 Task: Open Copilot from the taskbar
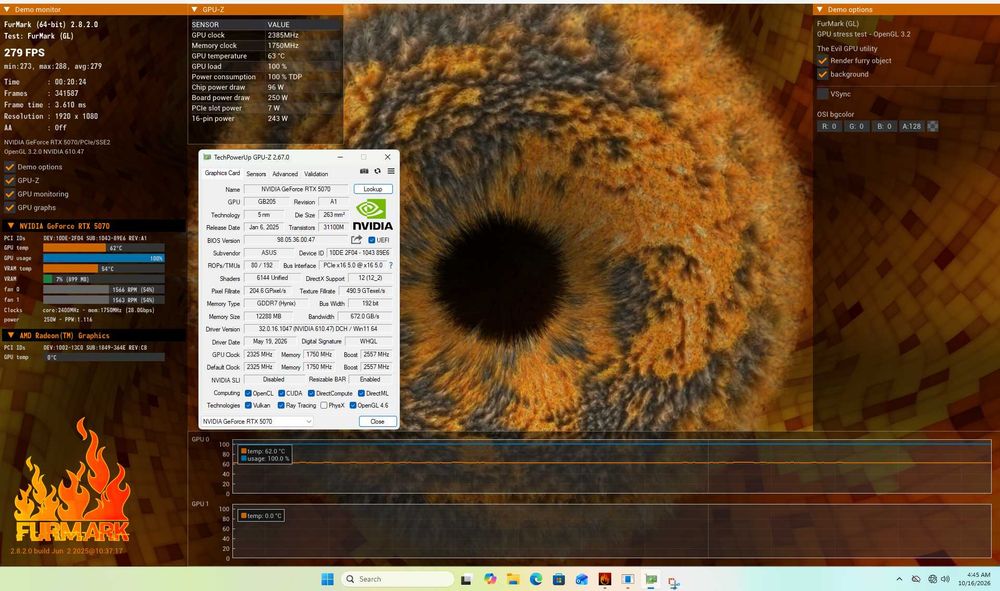pos(490,579)
